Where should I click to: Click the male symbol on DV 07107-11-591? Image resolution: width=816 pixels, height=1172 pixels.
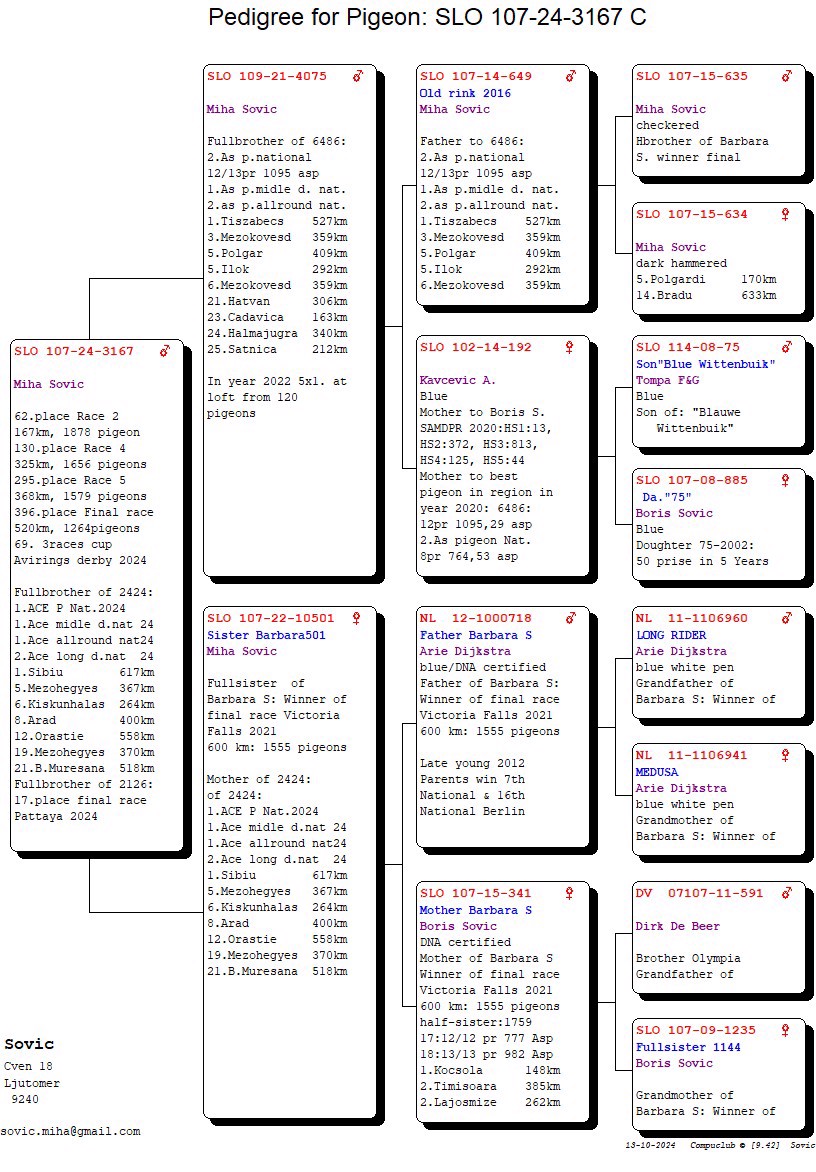click(786, 893)
